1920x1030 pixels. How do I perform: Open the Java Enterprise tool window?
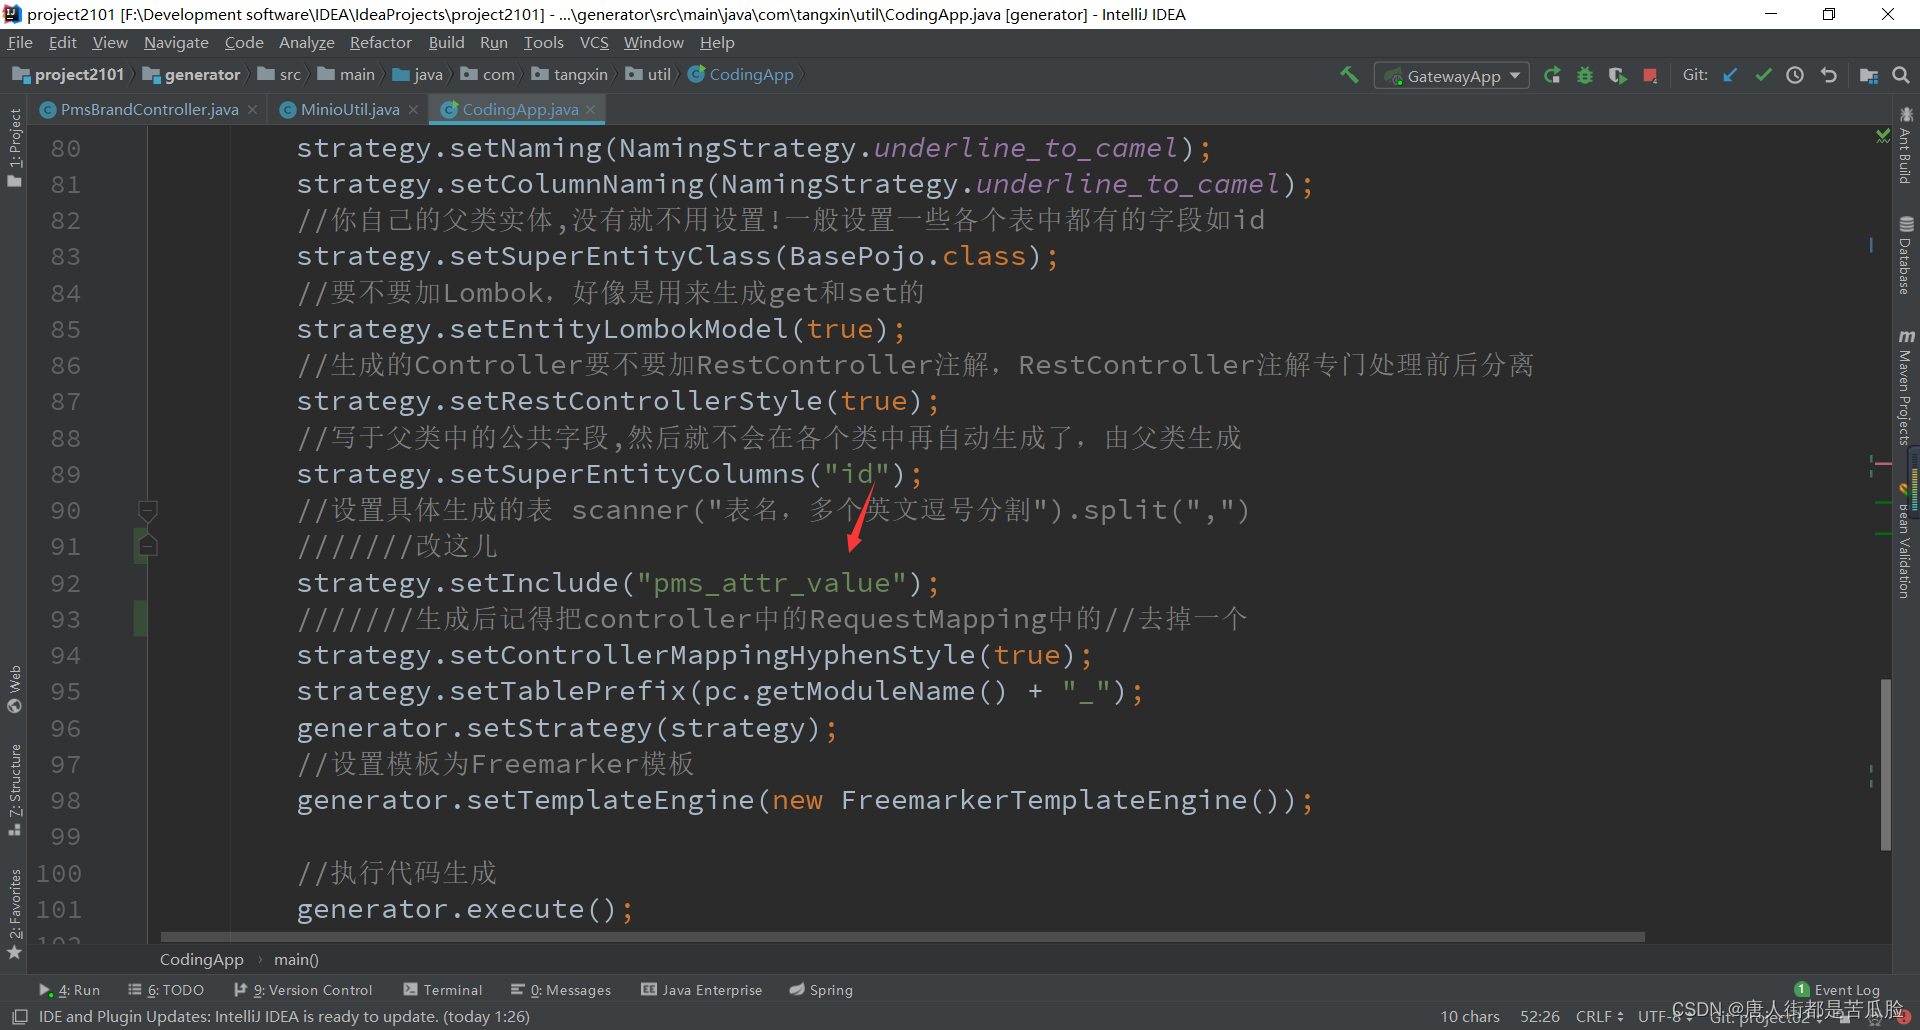(702, 990)
